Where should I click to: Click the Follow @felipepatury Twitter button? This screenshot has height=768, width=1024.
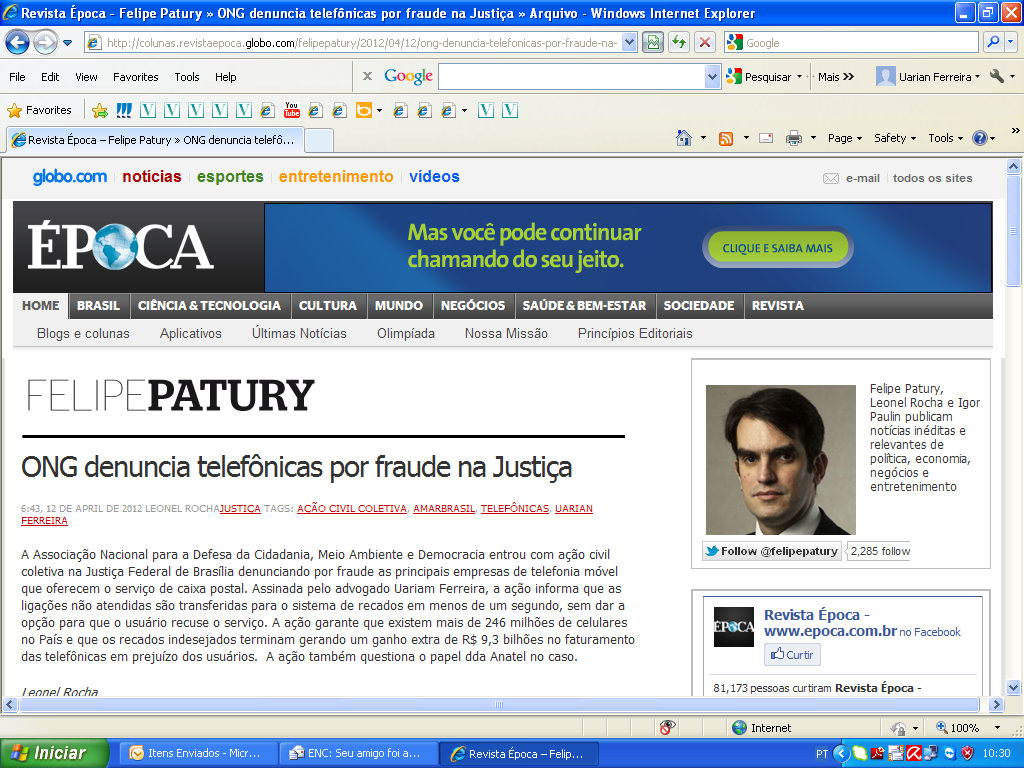tap(772, 551)
